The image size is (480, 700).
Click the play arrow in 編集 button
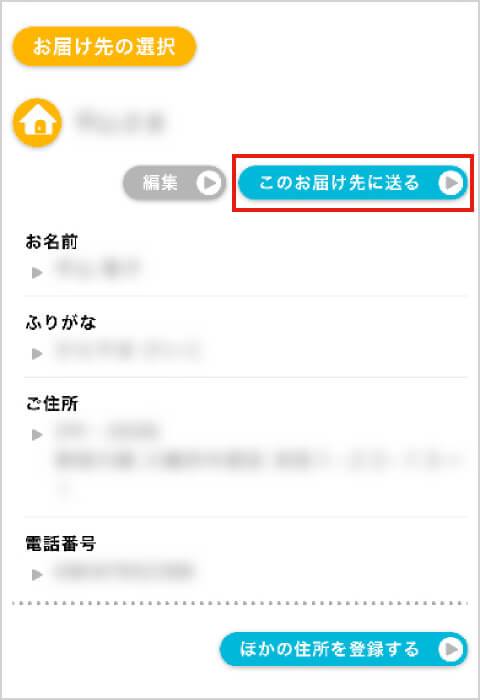coord(209,183)
